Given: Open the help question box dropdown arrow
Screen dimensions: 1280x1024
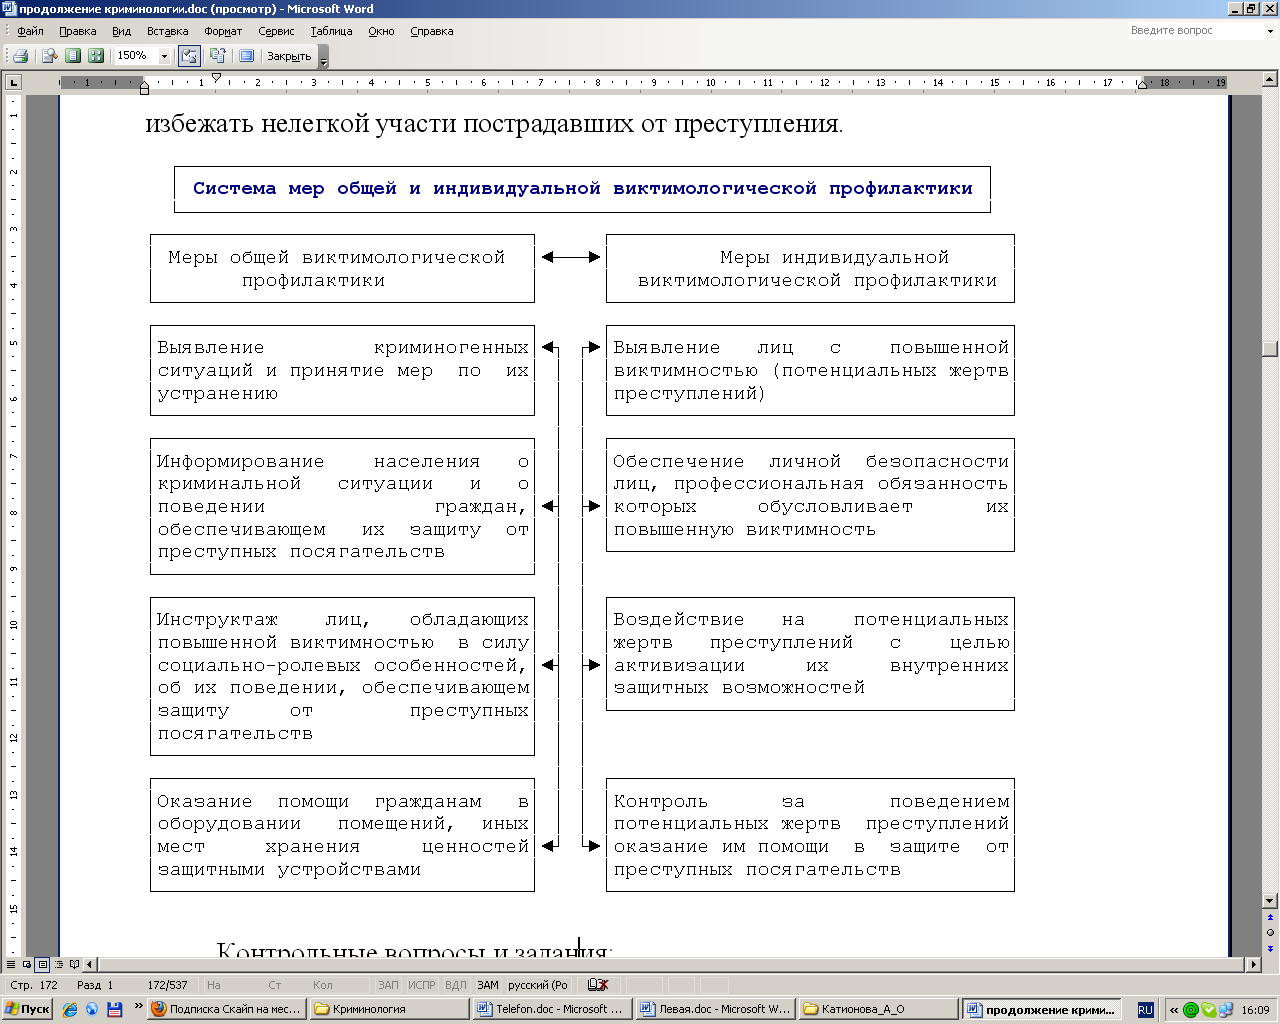Looking at the screenshot, I should pos(1270,31).
